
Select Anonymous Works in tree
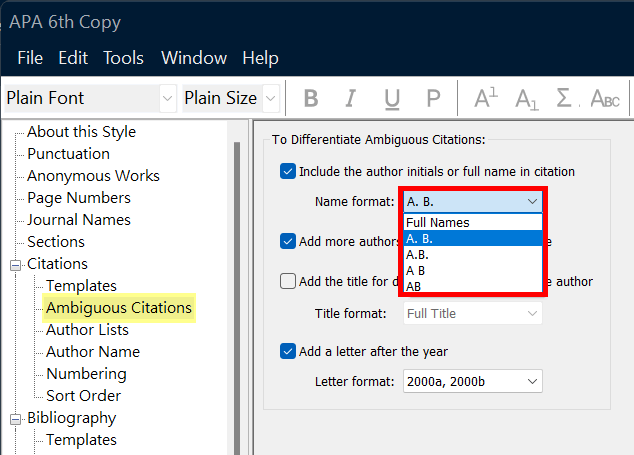tap(93, 176)
